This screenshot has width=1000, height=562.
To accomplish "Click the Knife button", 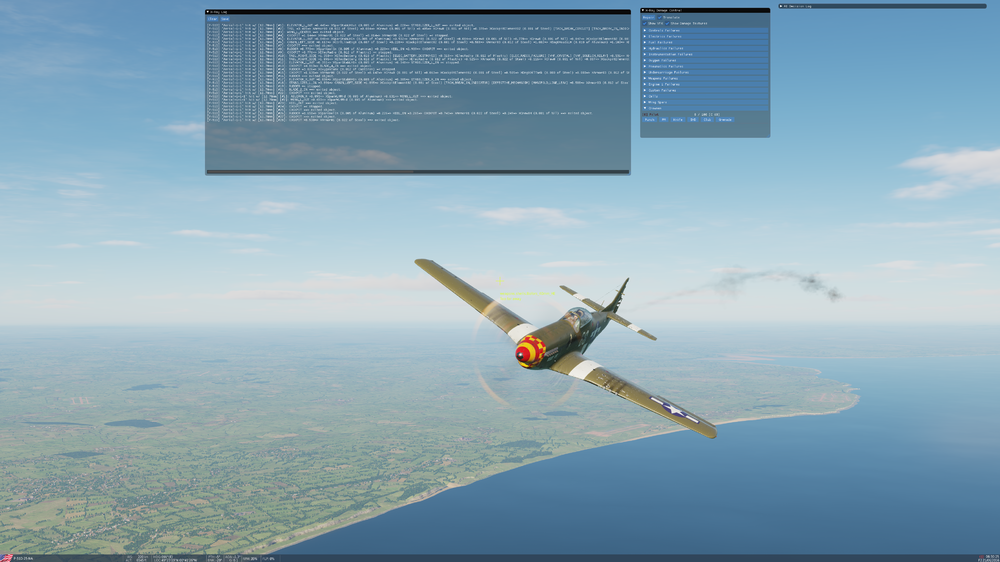I will [x=677, y=119].
